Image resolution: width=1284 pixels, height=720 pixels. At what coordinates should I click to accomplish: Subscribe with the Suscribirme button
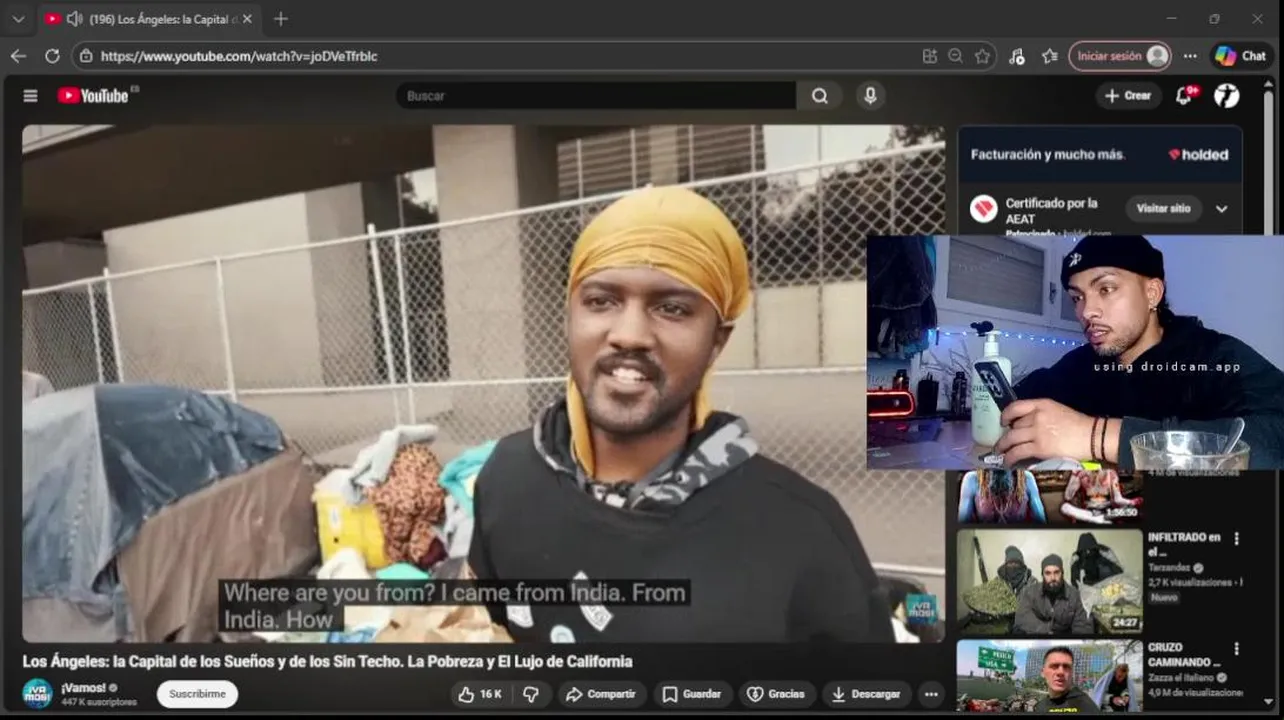197,694
